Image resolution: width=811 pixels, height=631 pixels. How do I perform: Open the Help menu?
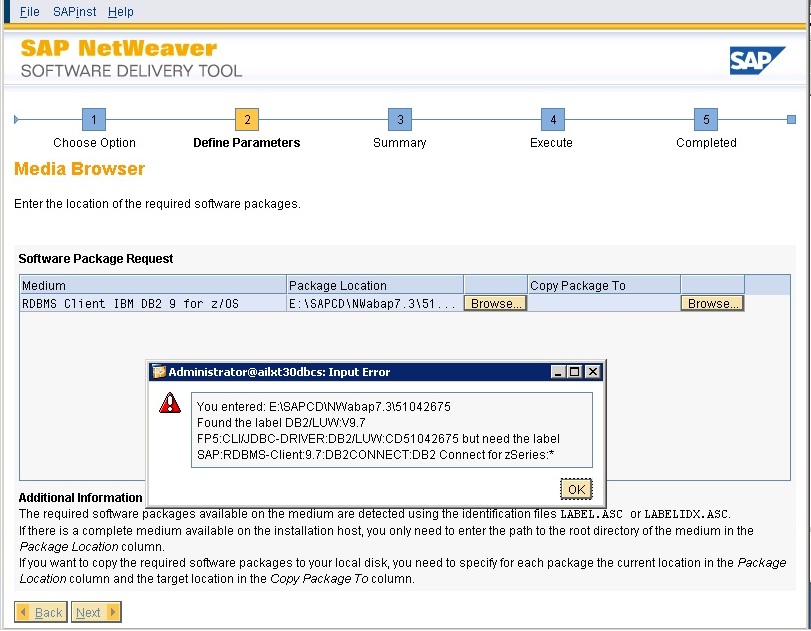tap(121, 11)
